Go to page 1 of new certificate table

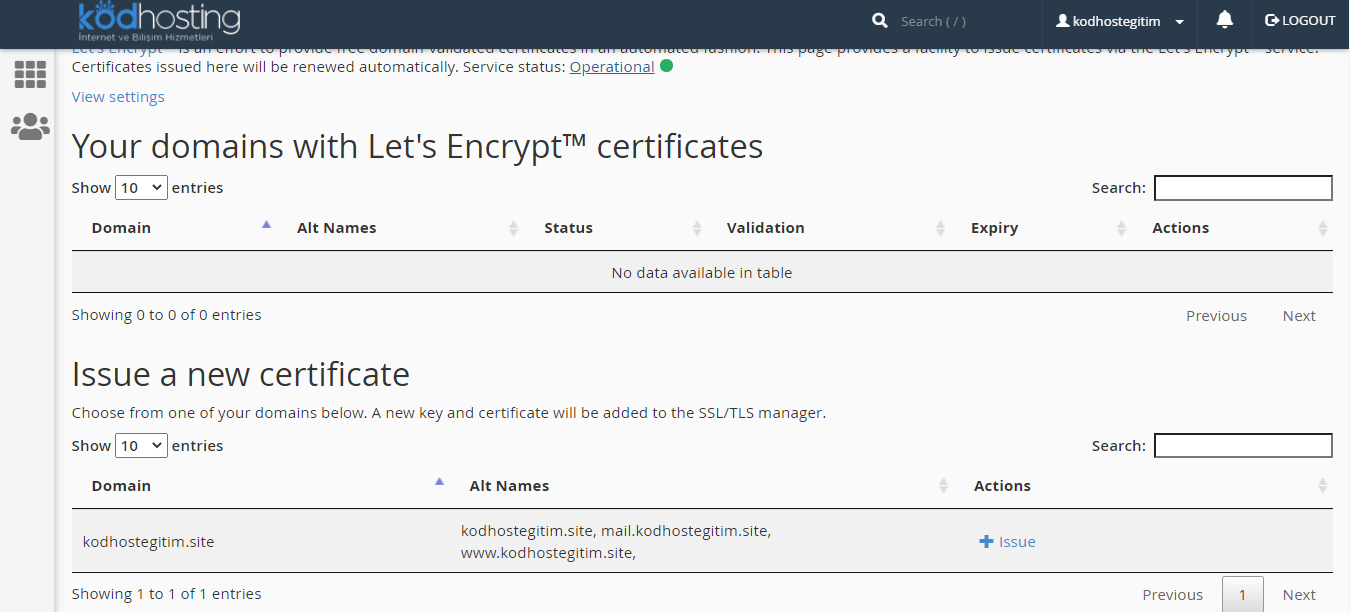point(1243,595)
